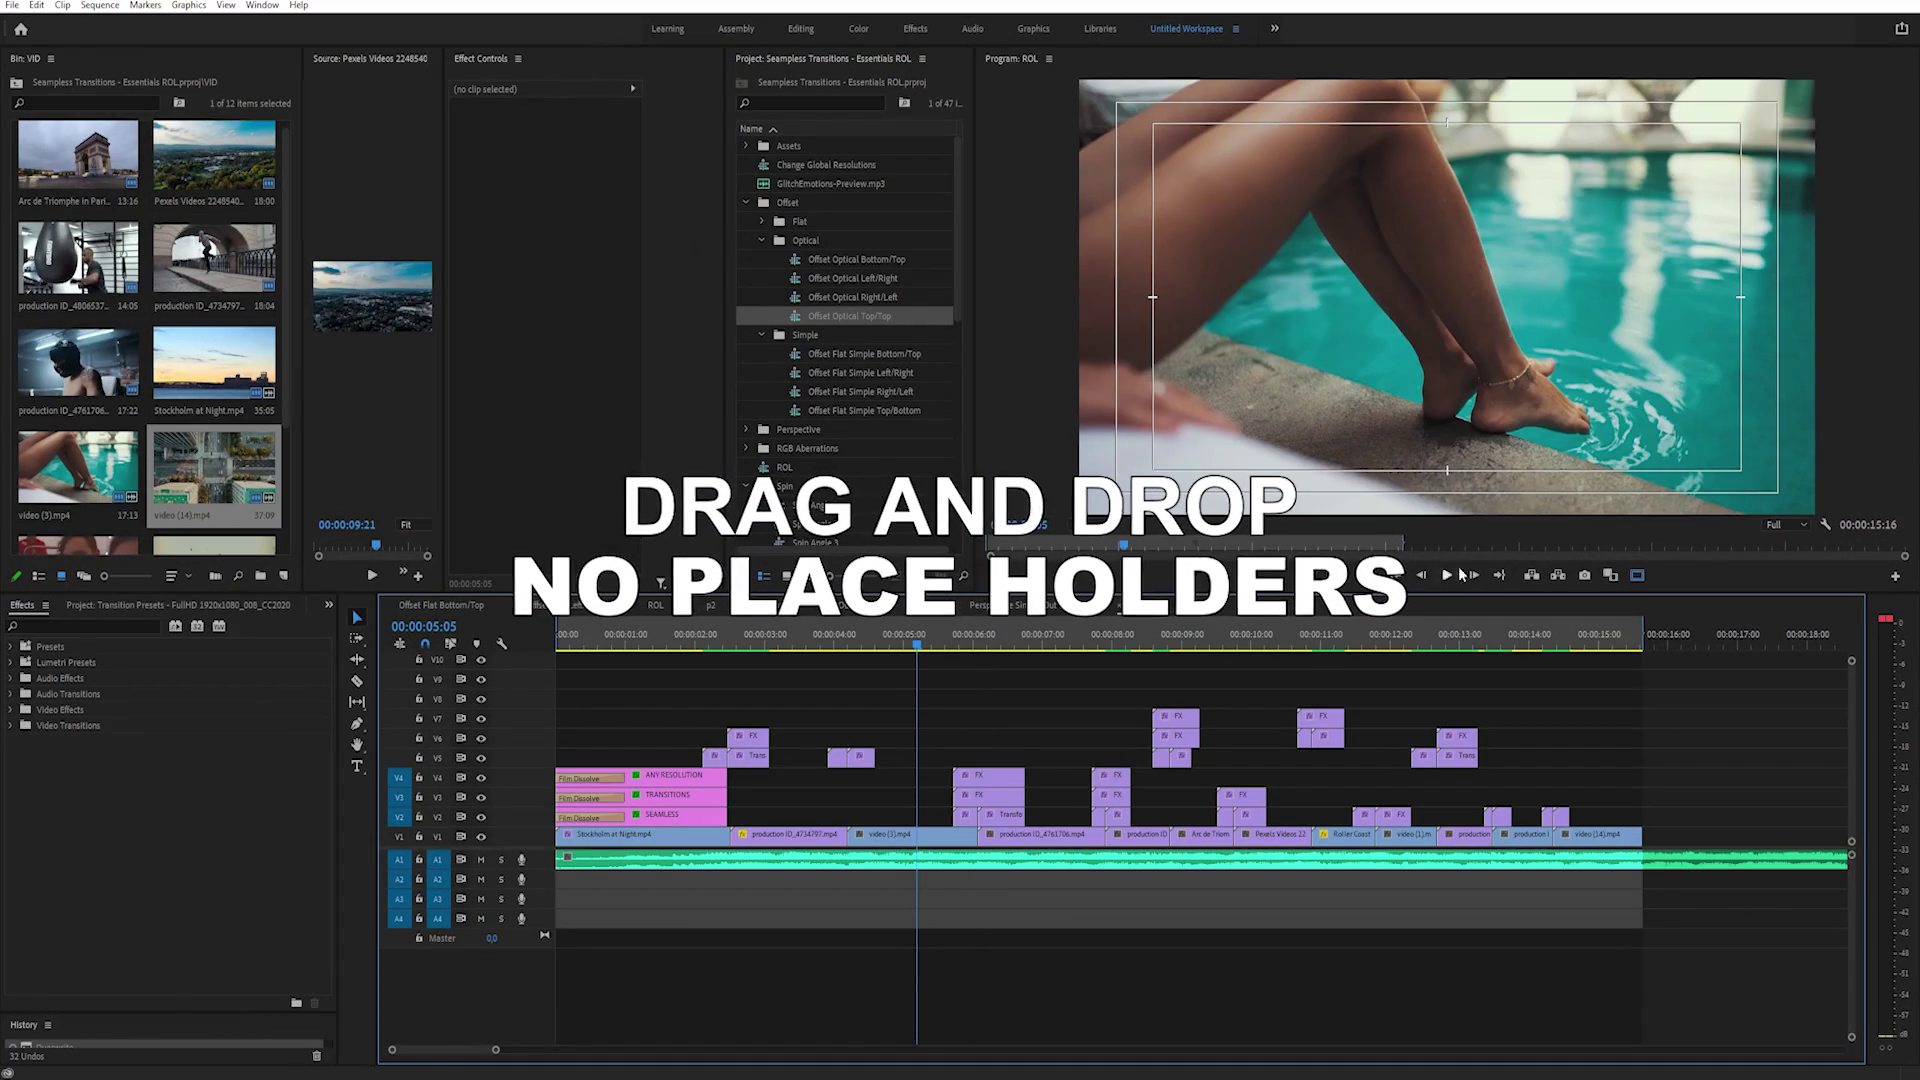Image resolution: width=1920 pixels, height=1080 pixels.
Task: Select the Hand tool
Action: (357, 745)
